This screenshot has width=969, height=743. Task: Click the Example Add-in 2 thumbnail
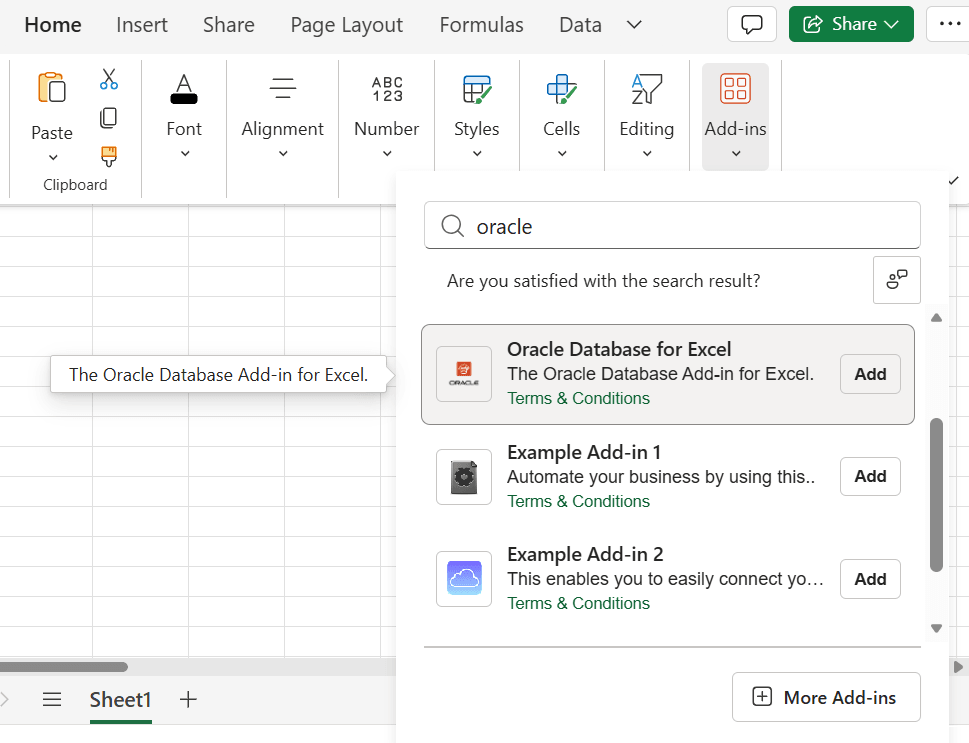[463, 578]
